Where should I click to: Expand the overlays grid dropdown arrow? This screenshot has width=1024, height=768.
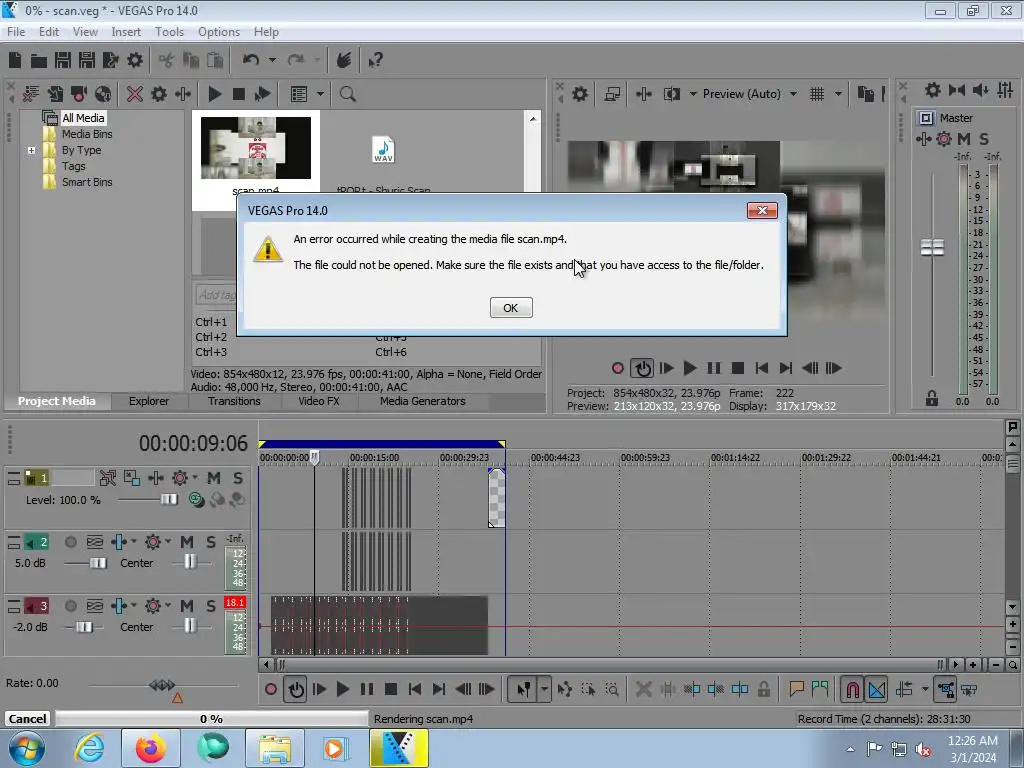pyautogui.click(x=838, y=94)
